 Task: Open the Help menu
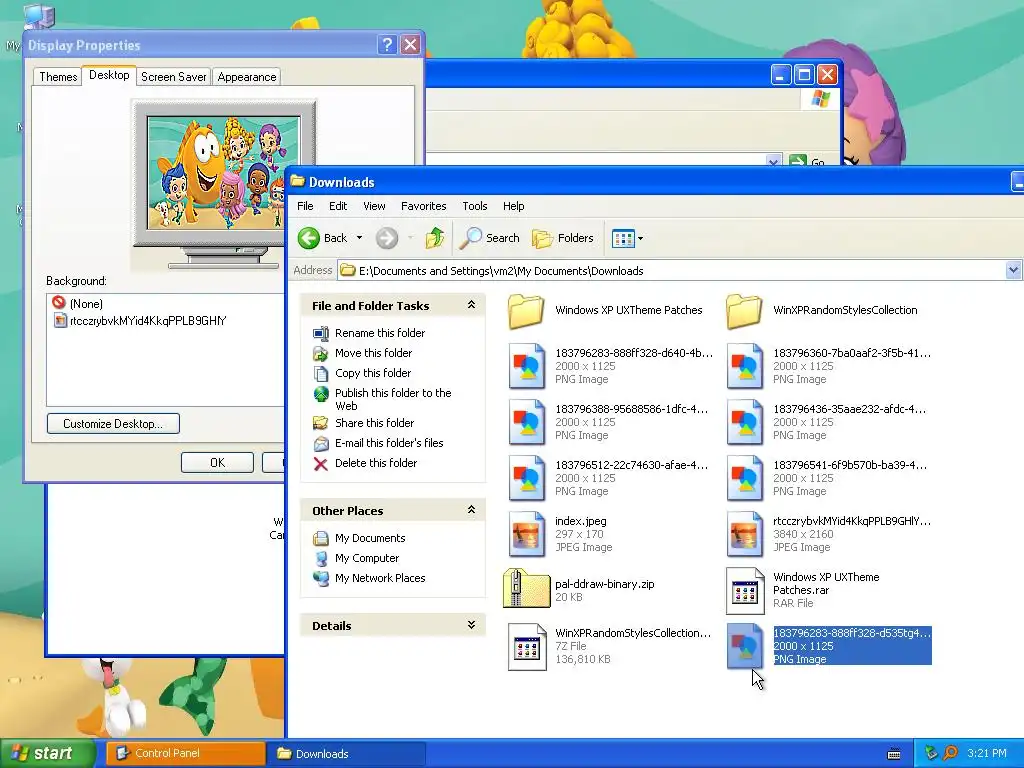(x=513, y=206)
